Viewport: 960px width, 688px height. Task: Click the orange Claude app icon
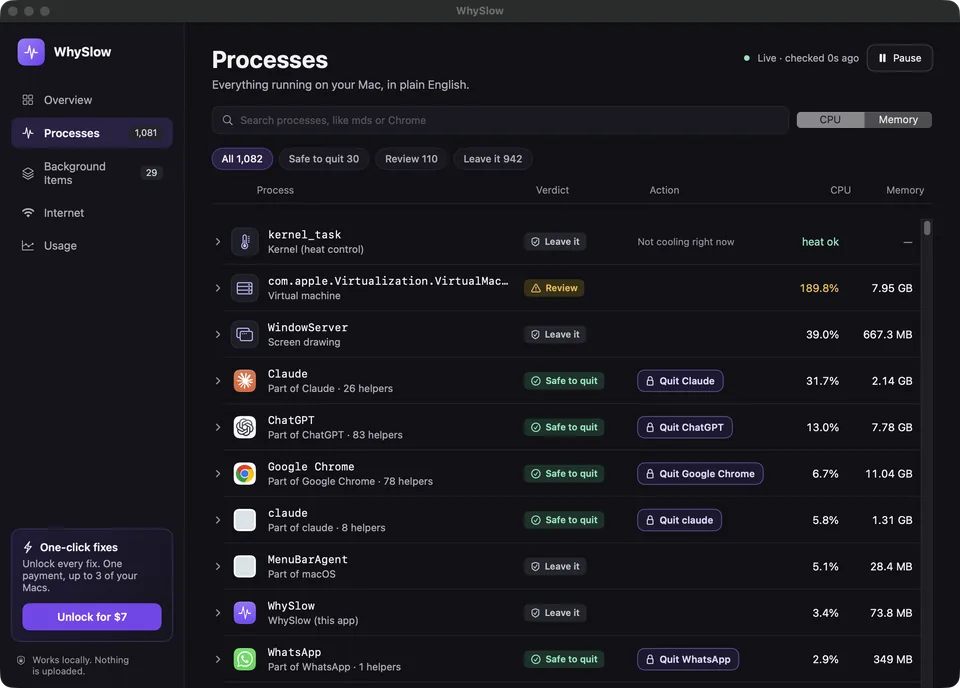click(x=245, y=381)
